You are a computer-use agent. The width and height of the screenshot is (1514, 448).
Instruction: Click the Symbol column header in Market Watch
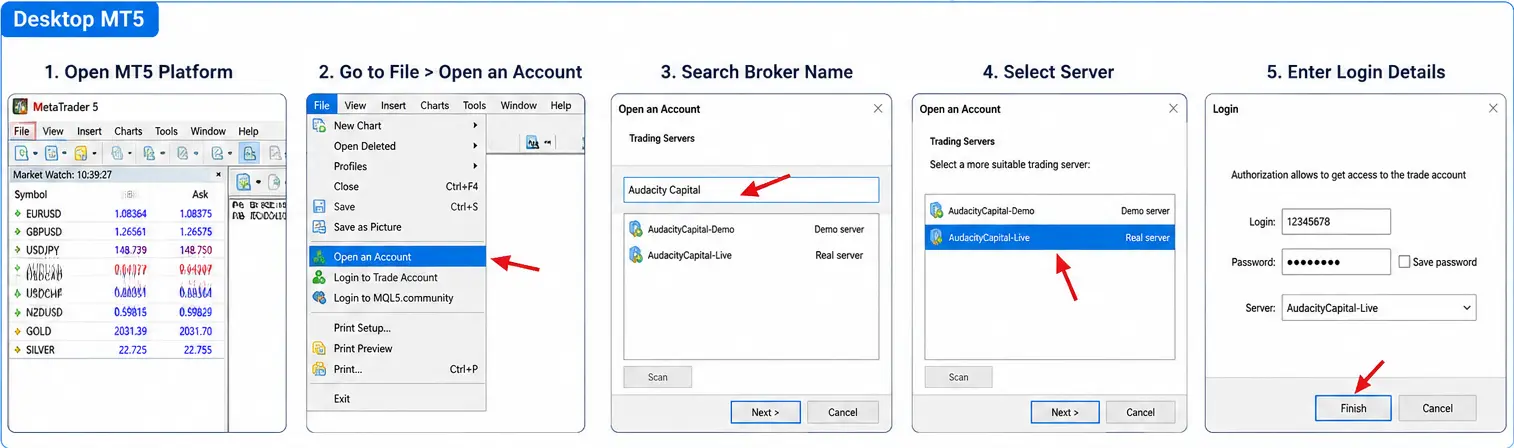point(31,194)
